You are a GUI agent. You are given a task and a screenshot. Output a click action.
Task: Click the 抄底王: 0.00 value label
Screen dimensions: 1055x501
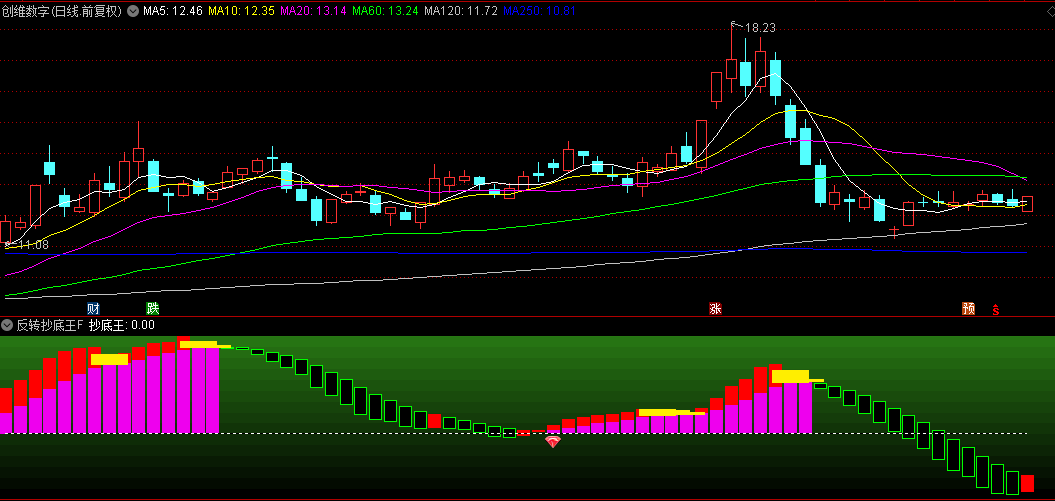(122, 325)
